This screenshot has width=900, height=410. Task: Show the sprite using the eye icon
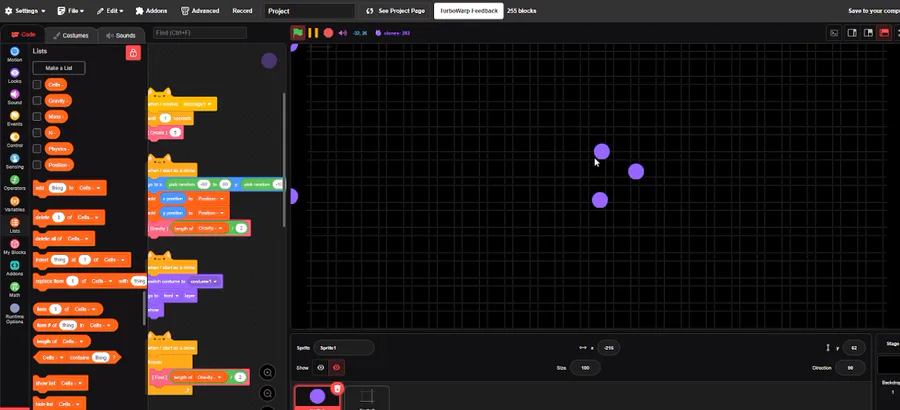pos(320,368)
